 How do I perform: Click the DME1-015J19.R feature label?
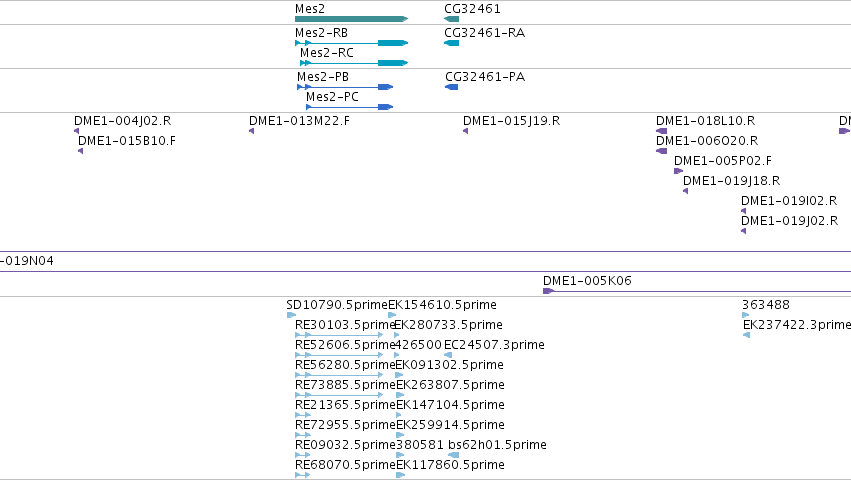pyautogui.click(x=511, y=121)
